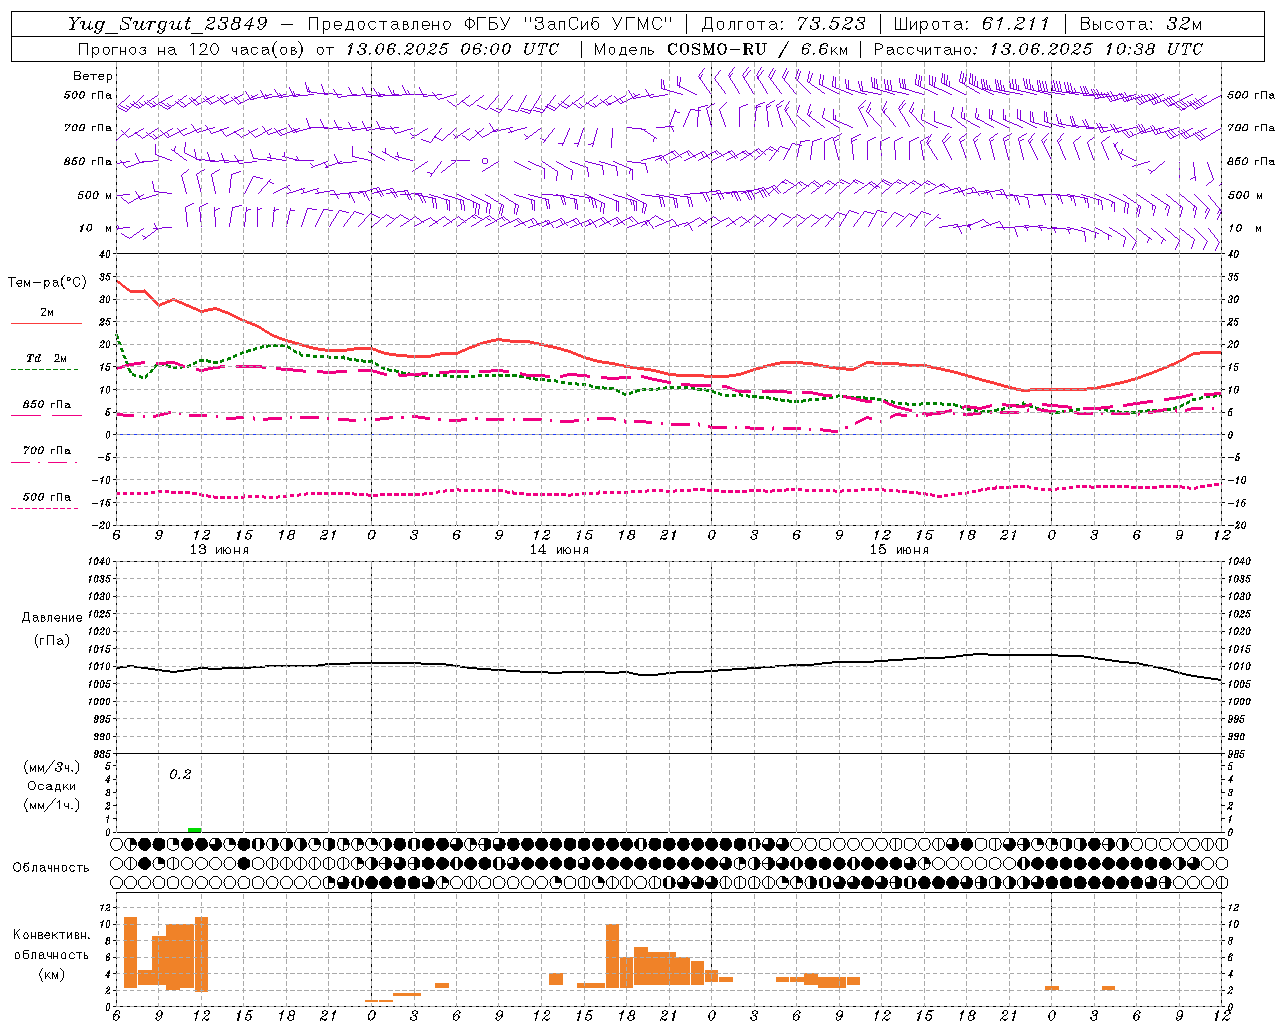Click the Долгота: 73.523 value
The width and height of the screenshot is (1280, 1024).
[x=785, y=25]
